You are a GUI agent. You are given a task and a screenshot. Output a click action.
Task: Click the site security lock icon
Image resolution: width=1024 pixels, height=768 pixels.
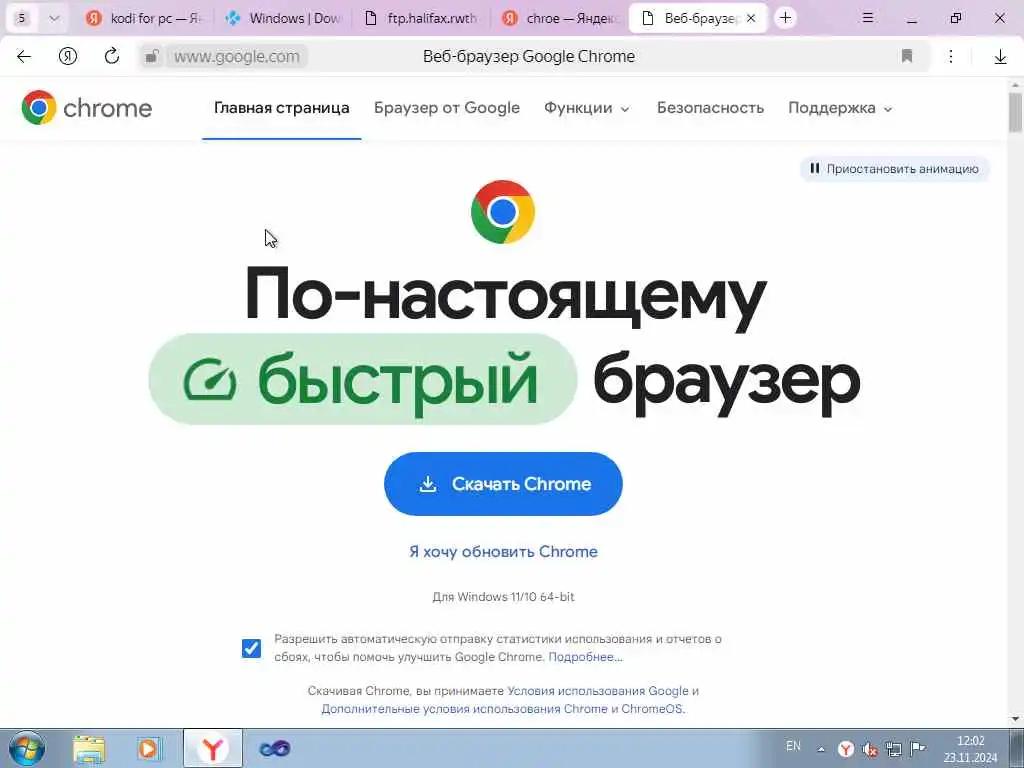point(152,57)
